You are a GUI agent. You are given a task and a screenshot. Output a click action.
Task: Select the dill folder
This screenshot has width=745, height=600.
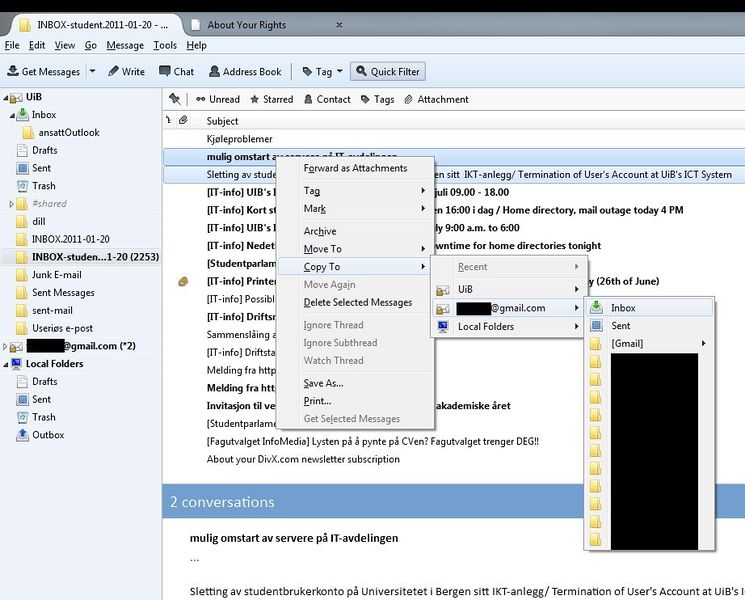point(38,221)
